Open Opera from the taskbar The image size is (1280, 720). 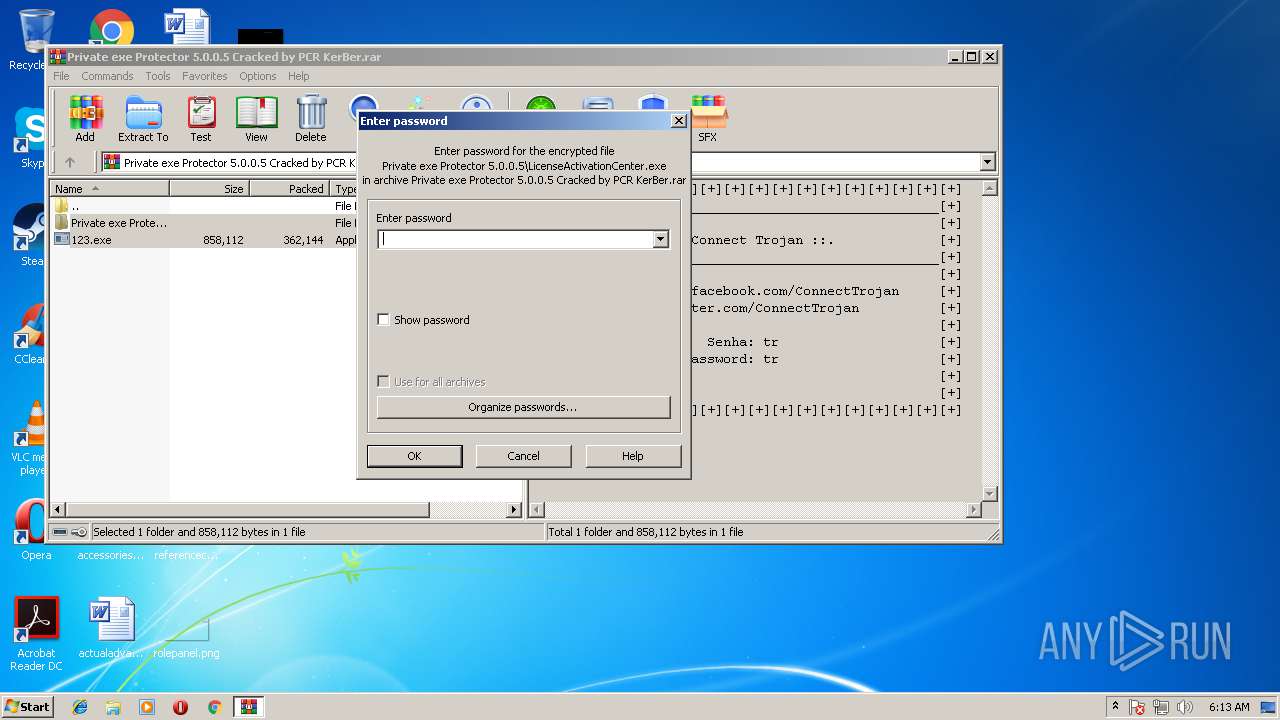coord(180,707)
